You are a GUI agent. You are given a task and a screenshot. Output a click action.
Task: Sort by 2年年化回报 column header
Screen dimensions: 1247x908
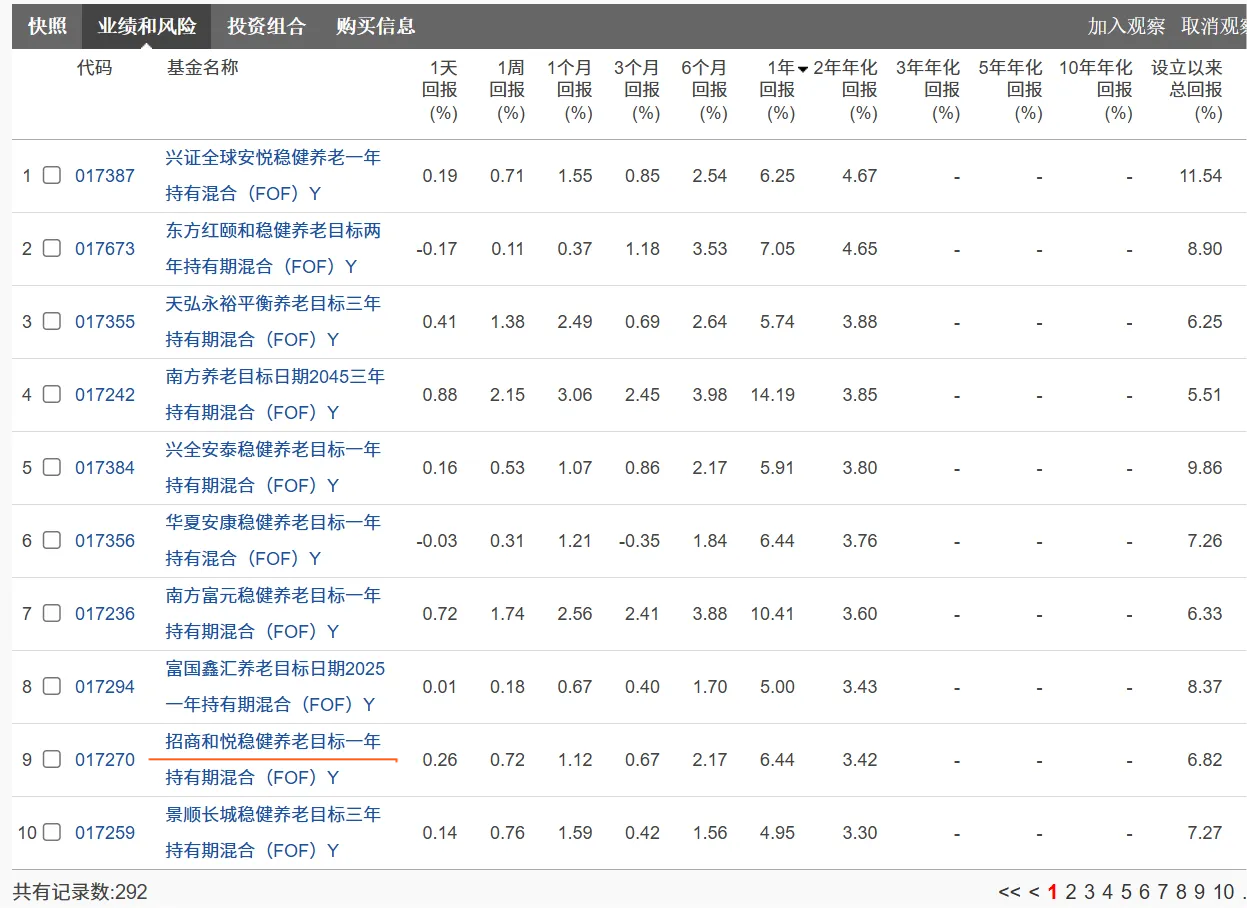pyautogui.click(x=846, y=90)
